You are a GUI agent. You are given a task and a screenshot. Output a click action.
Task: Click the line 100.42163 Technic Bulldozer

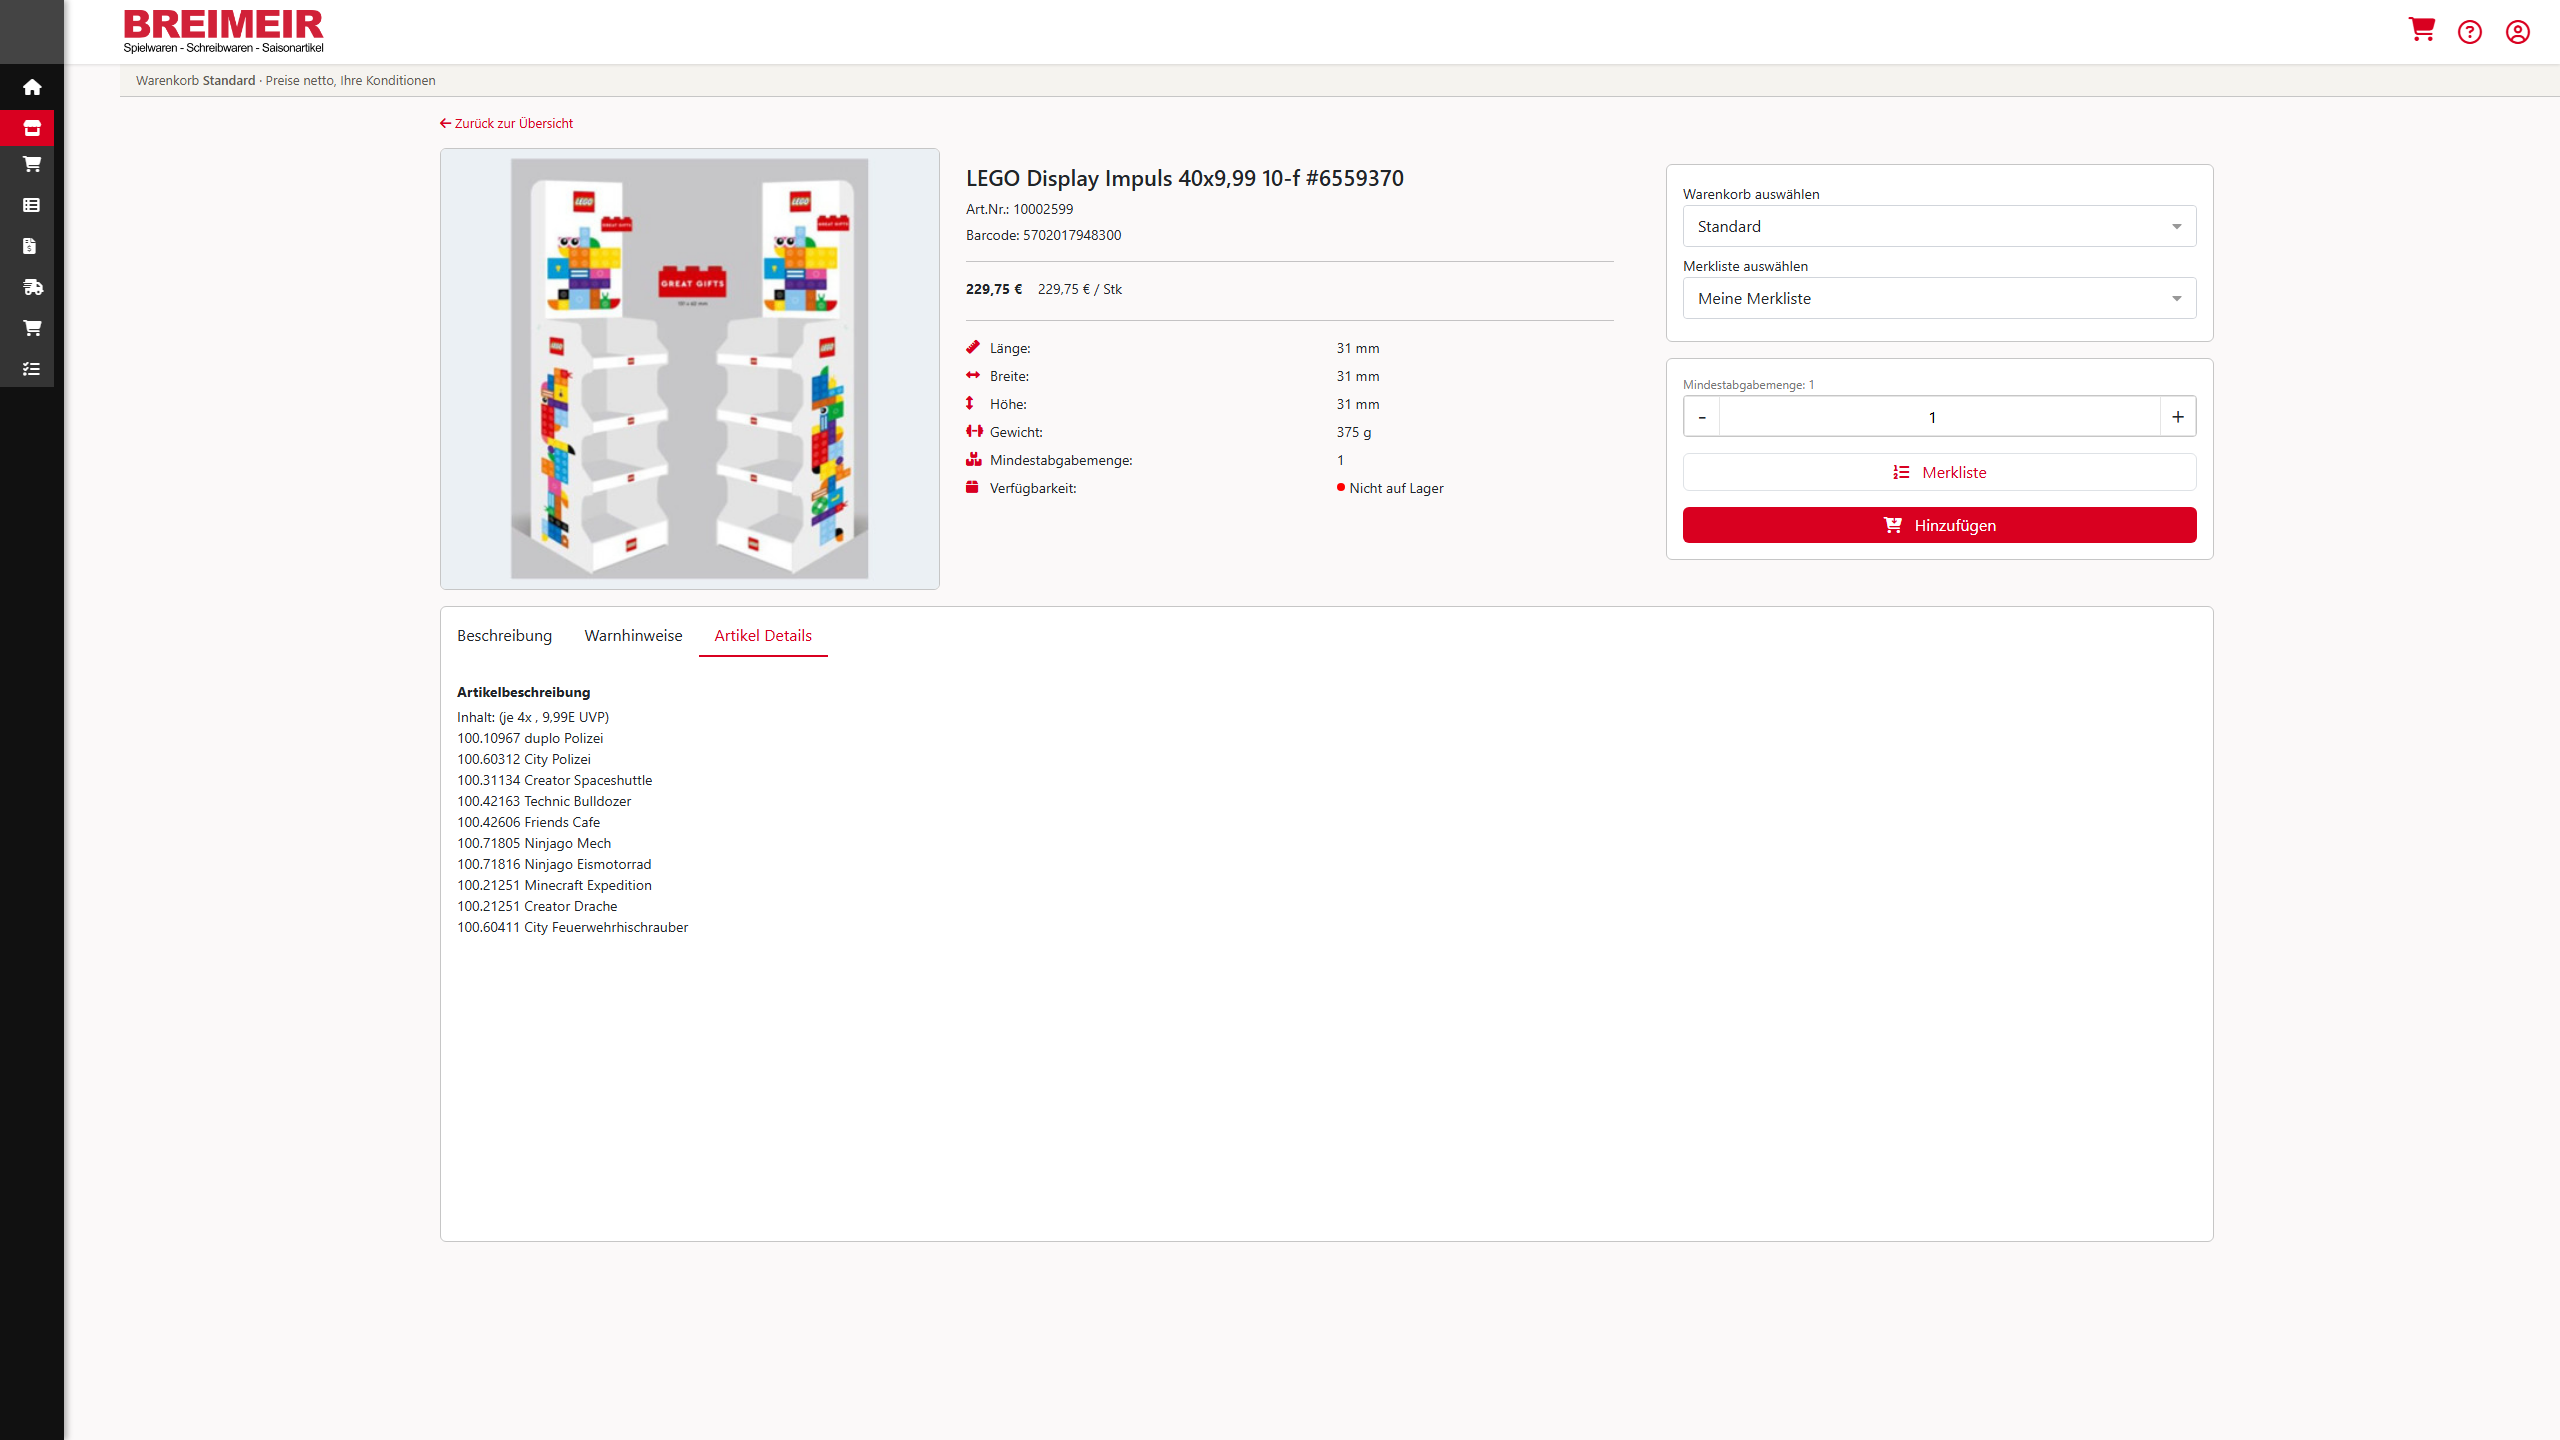(x=544, y=801)
